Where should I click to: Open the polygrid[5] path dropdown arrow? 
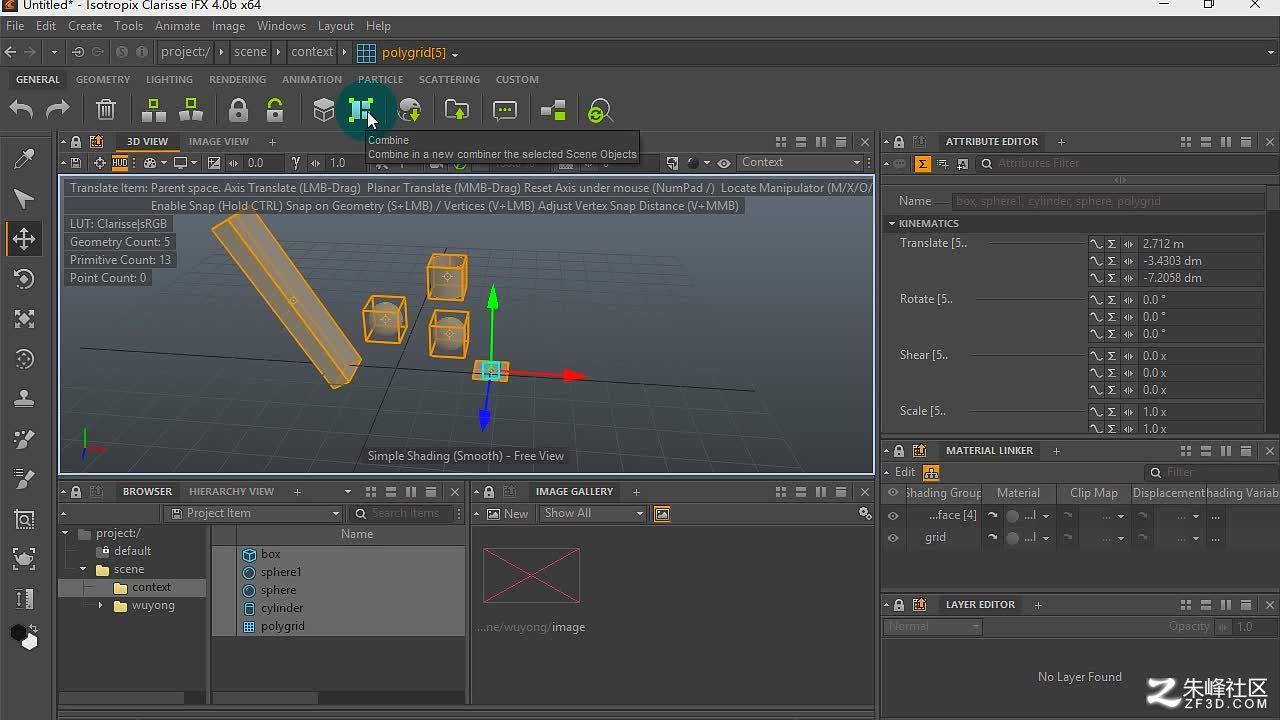455,53
